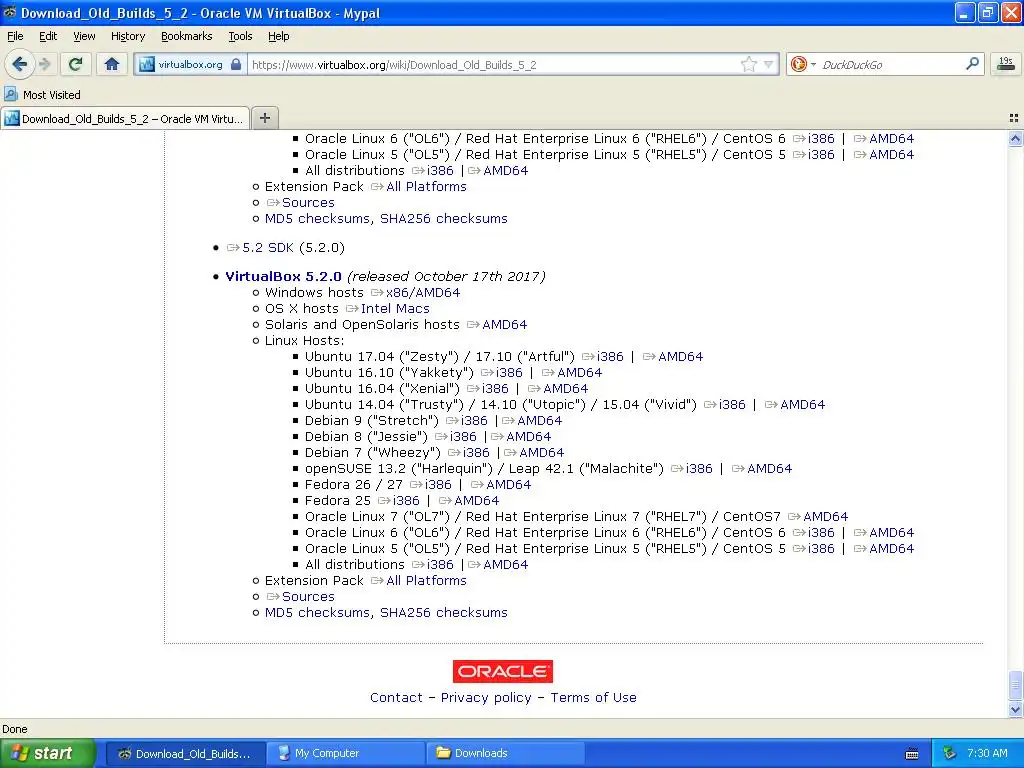Click the on-screen keyboard tray icon
The width and height of the screenshot is (1024, 768).
(x=912, y=754)
